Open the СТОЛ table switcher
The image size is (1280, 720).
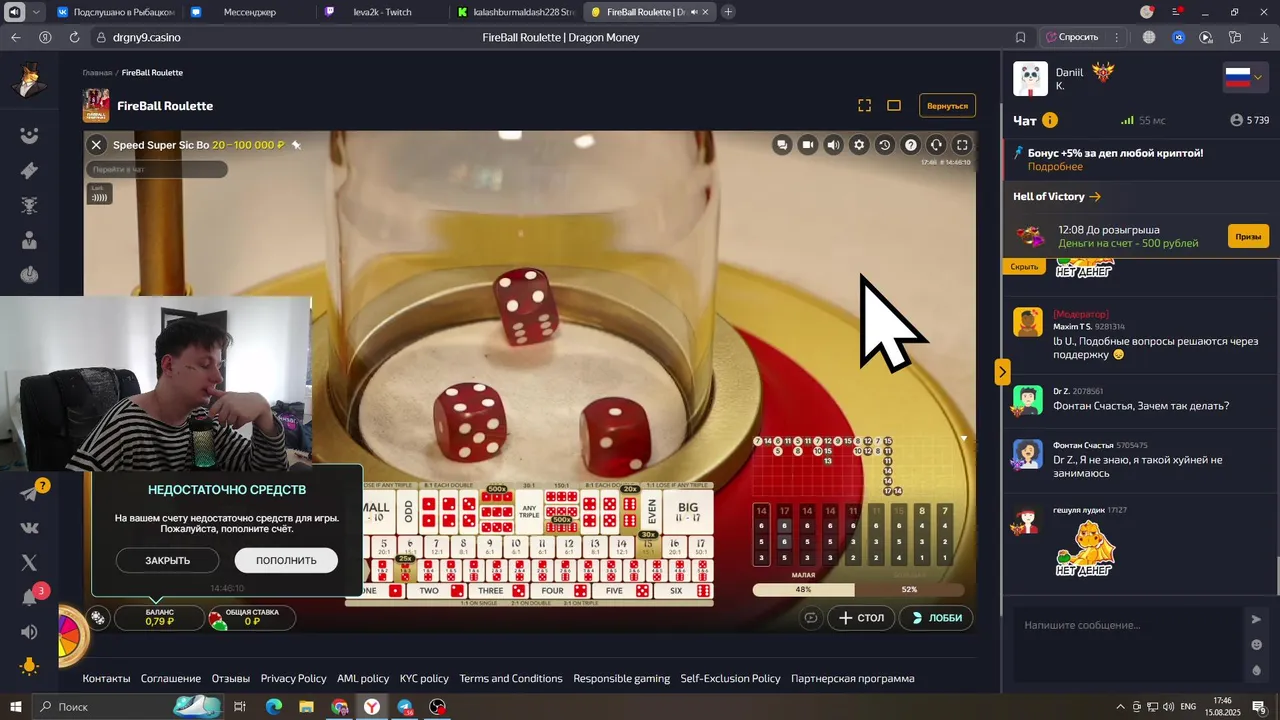[861, 618]
